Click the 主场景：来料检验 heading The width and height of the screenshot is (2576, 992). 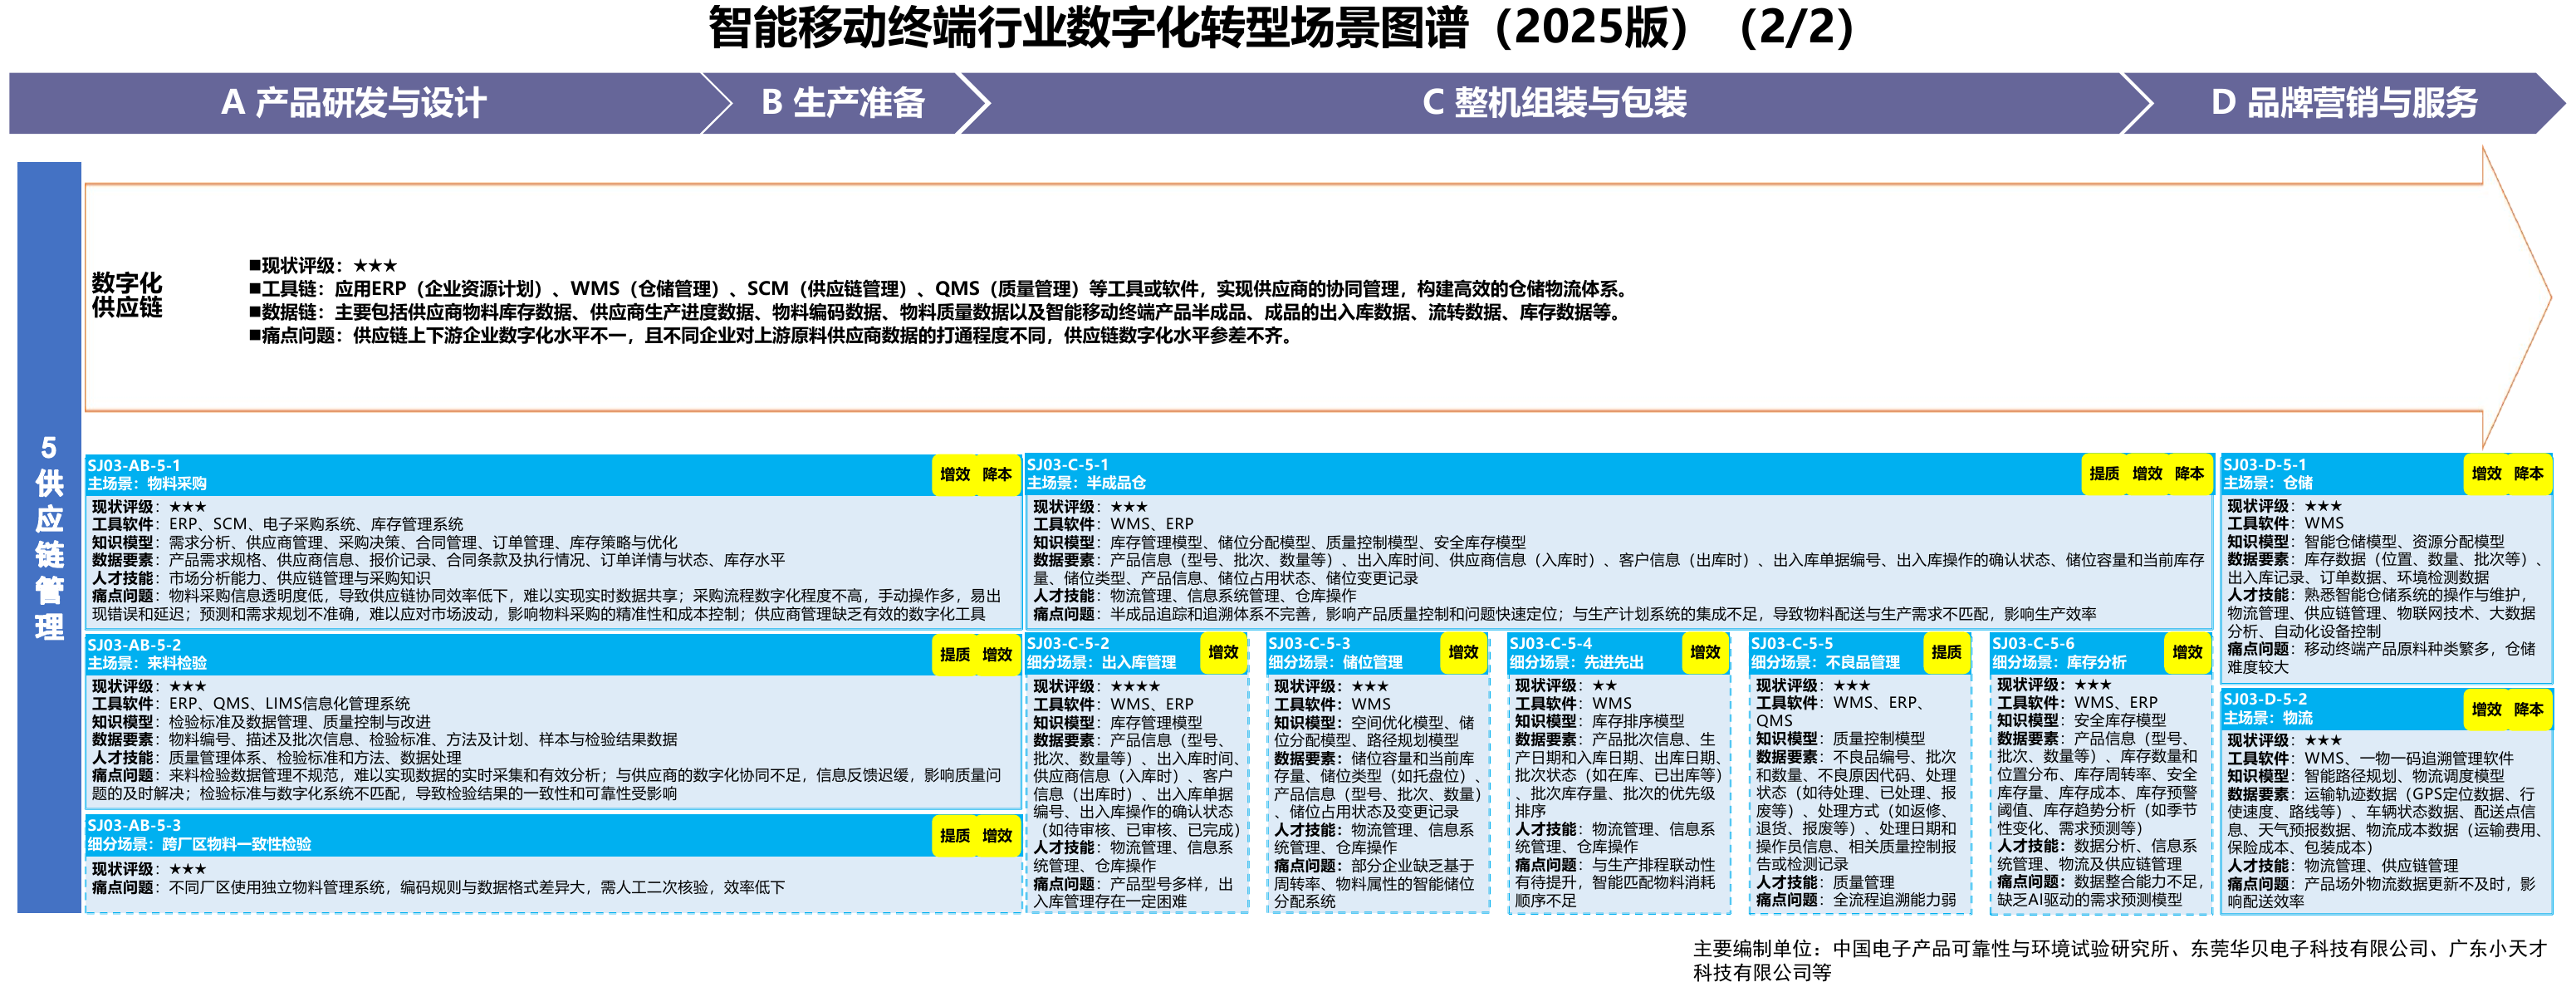[147, 664]
